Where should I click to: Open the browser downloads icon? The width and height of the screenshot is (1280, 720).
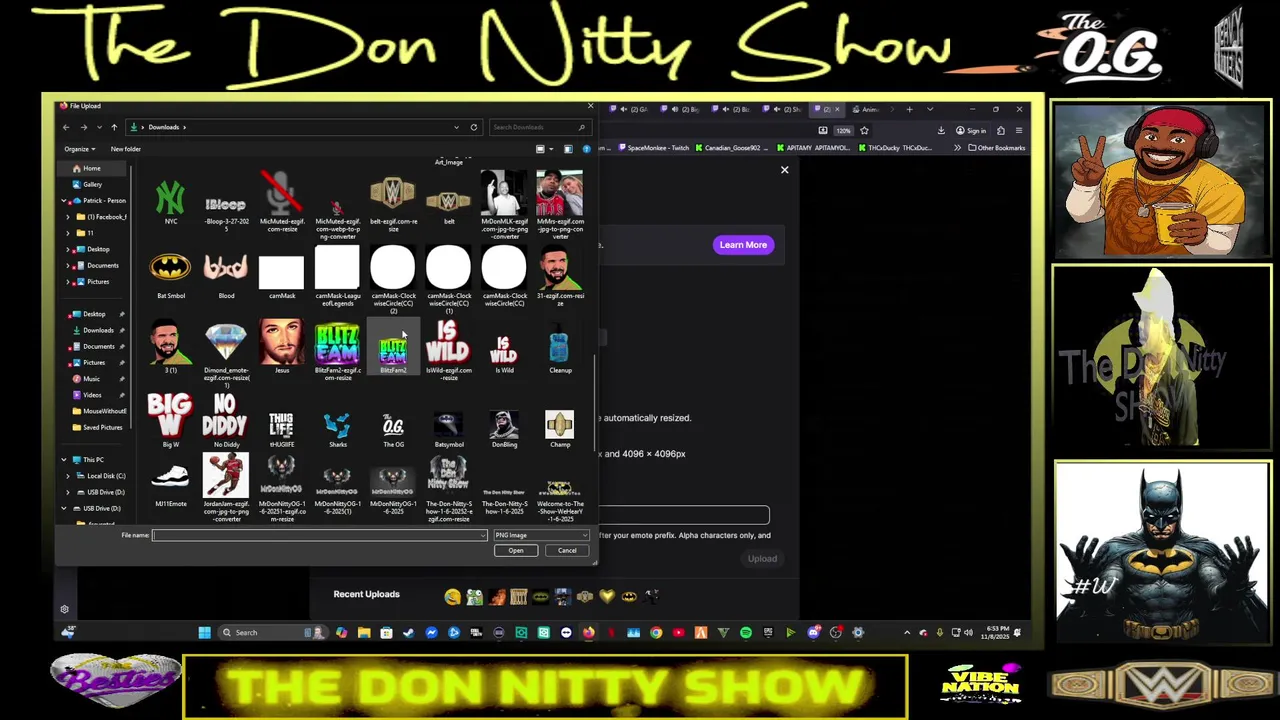click(941, 131)
